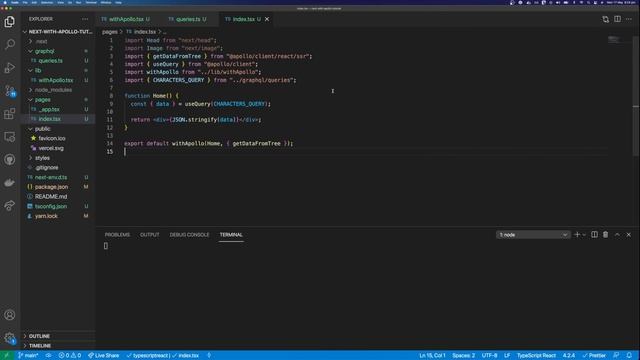Open editor more actions ellipsis
The height and width of the screenshot is (360, 640).
tap(629, 19)
